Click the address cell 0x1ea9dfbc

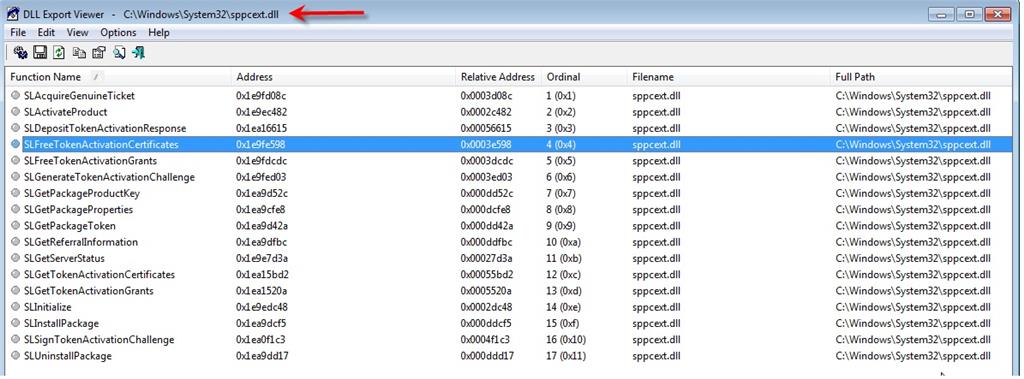click(x=261, y=242)
